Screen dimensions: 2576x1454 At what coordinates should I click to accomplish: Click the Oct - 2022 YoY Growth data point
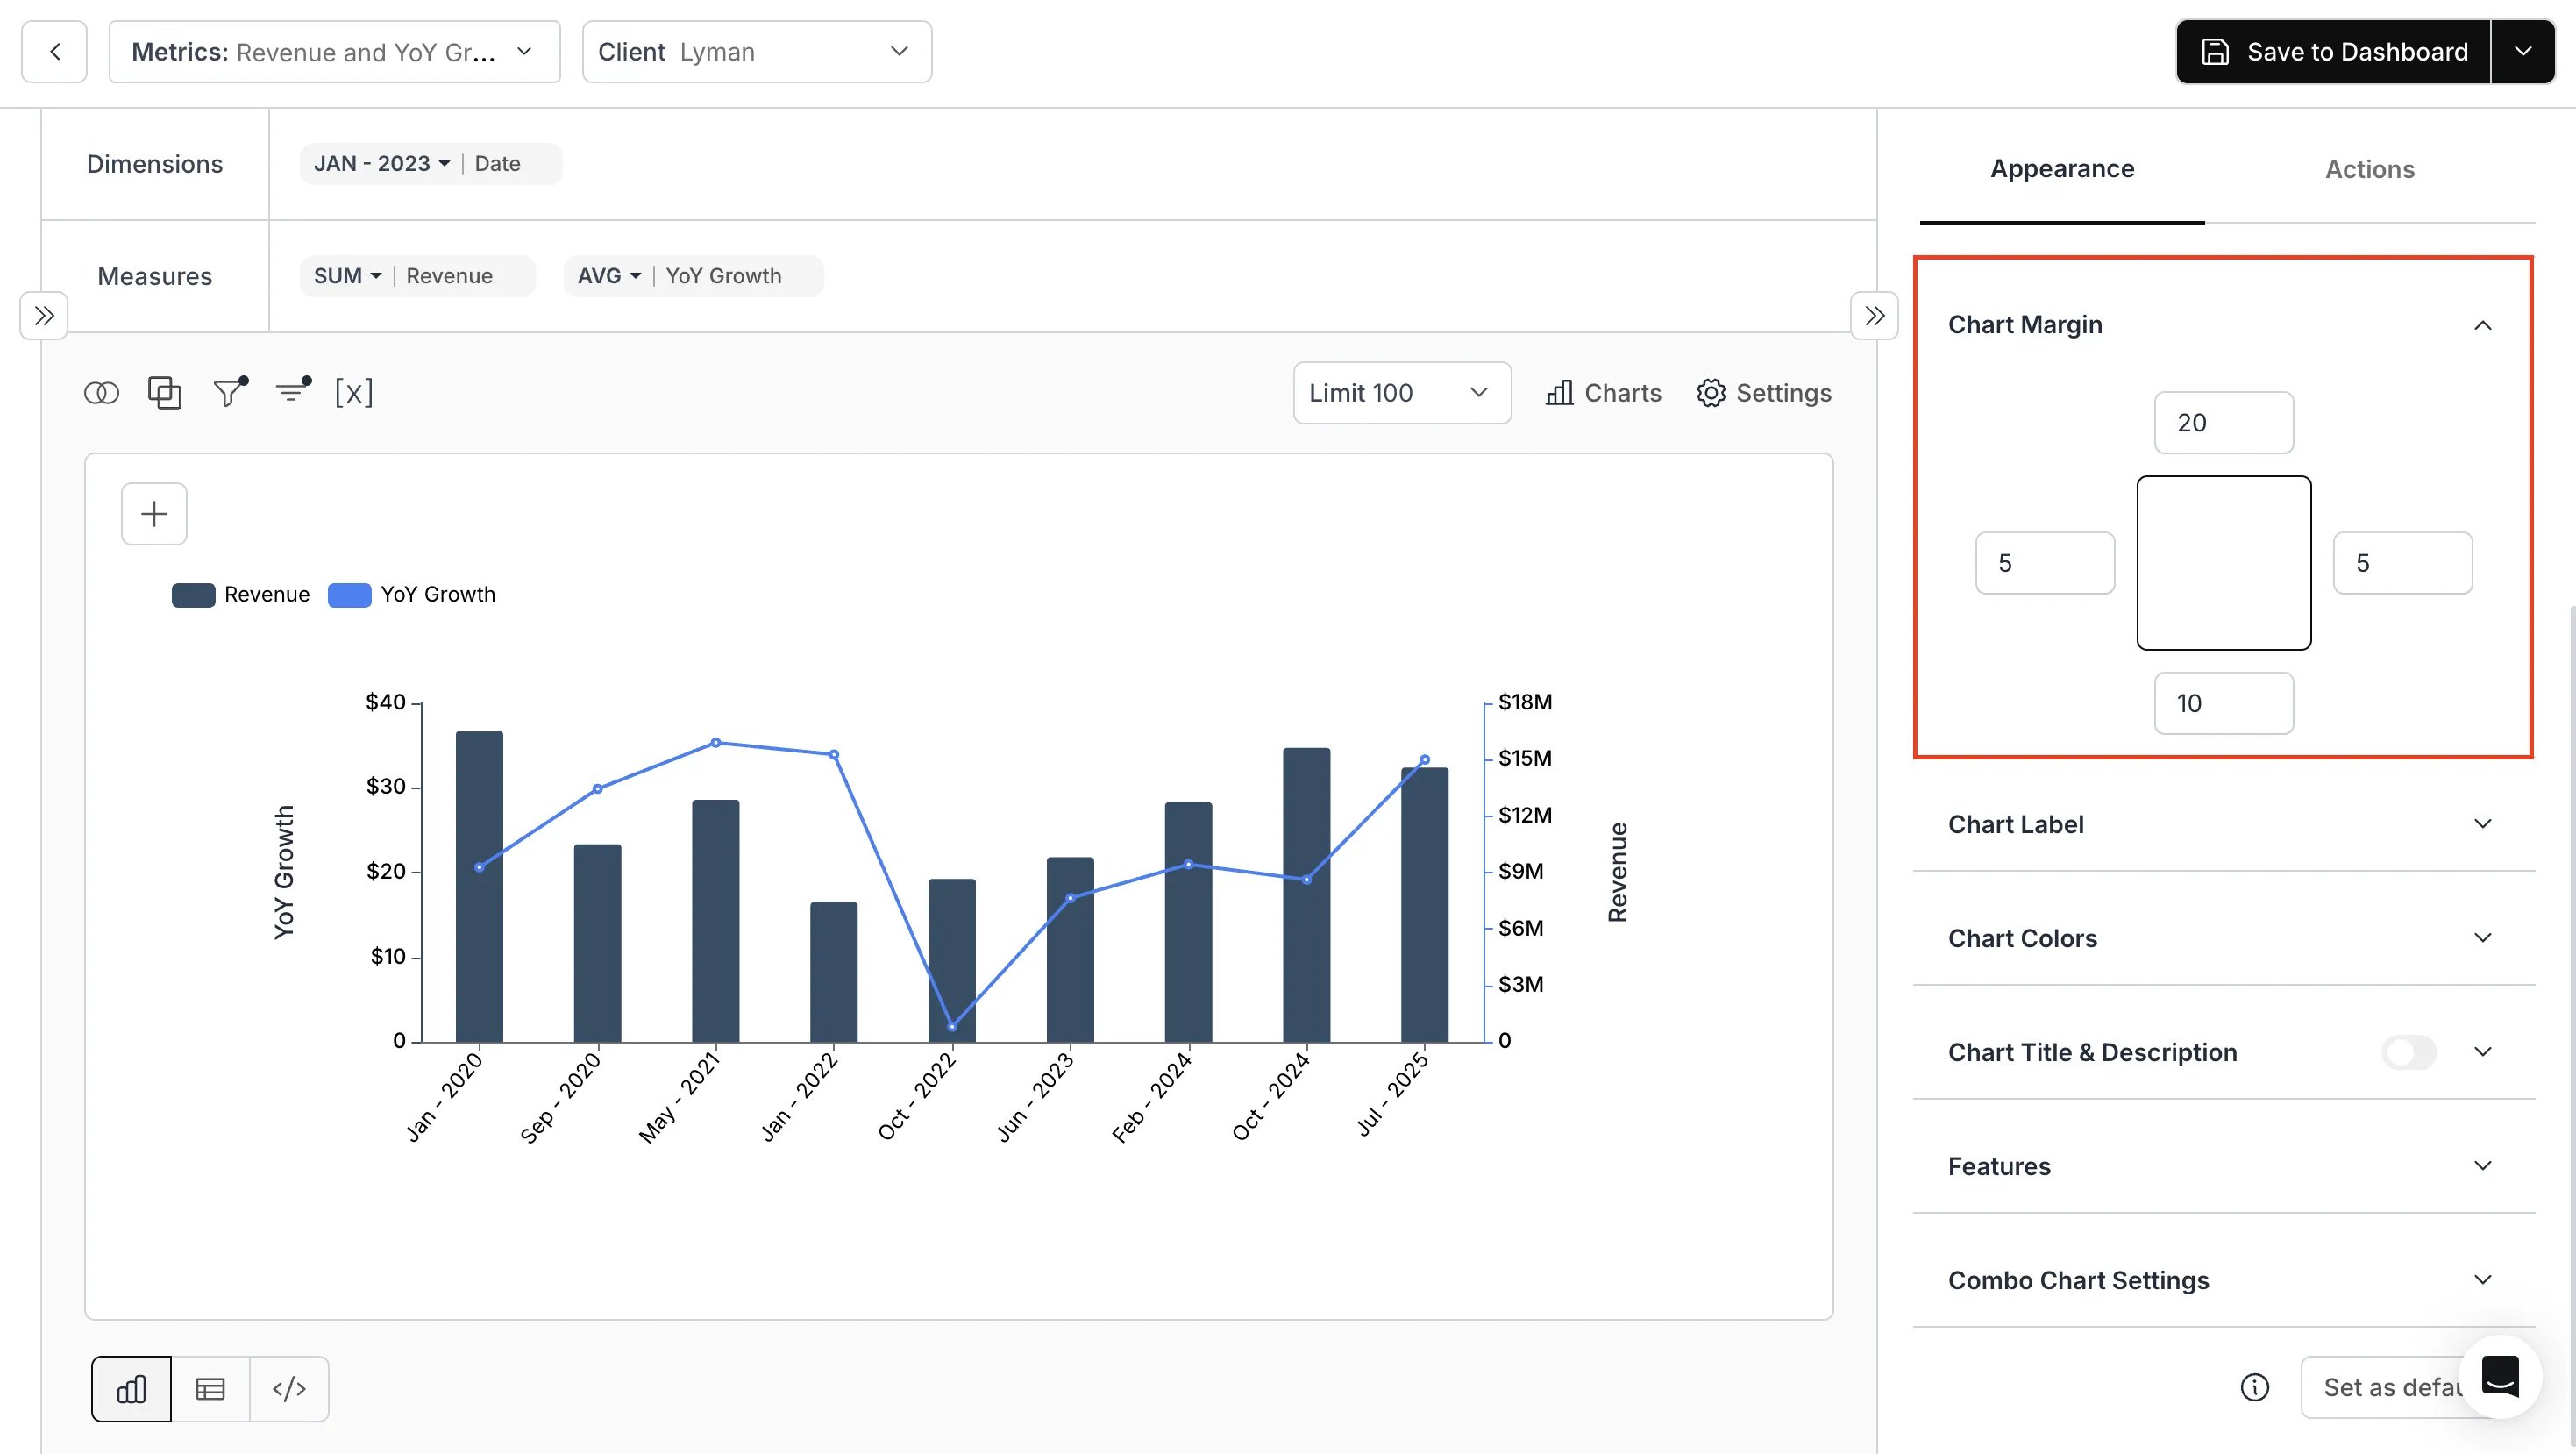[x=952, y=1027]
